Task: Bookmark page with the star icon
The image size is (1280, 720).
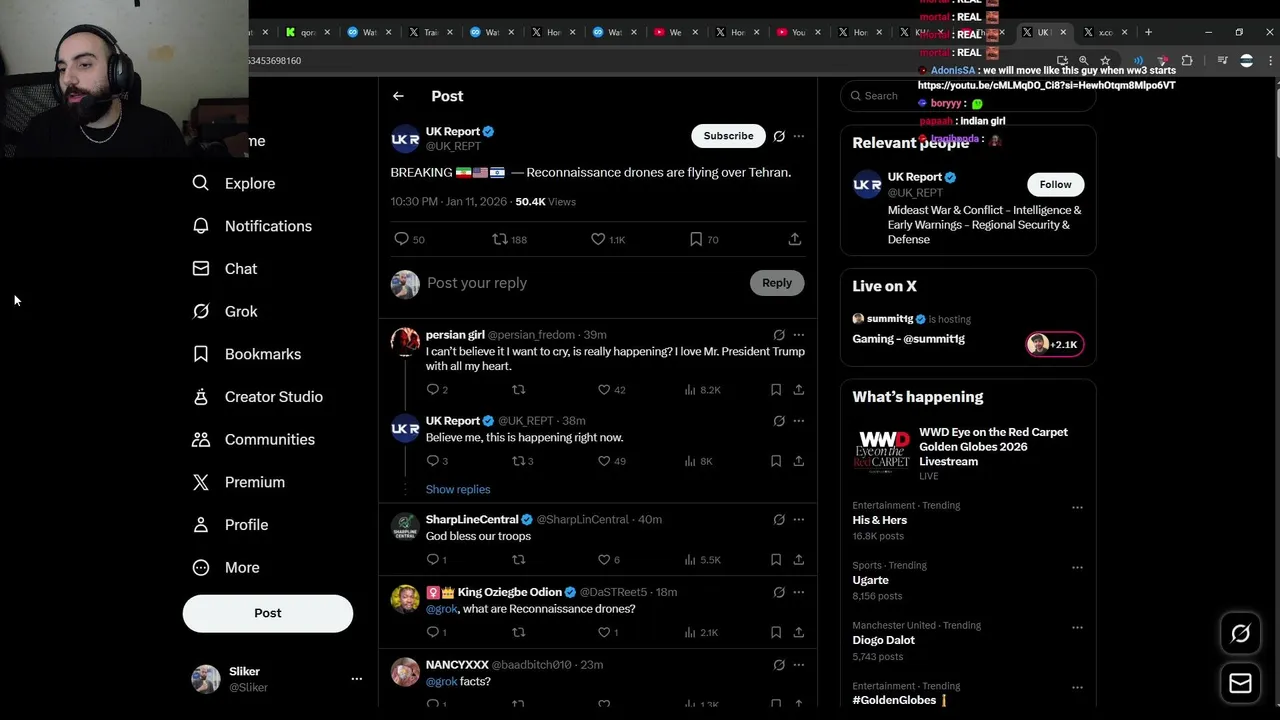Action: click(x=1105, y=61)
